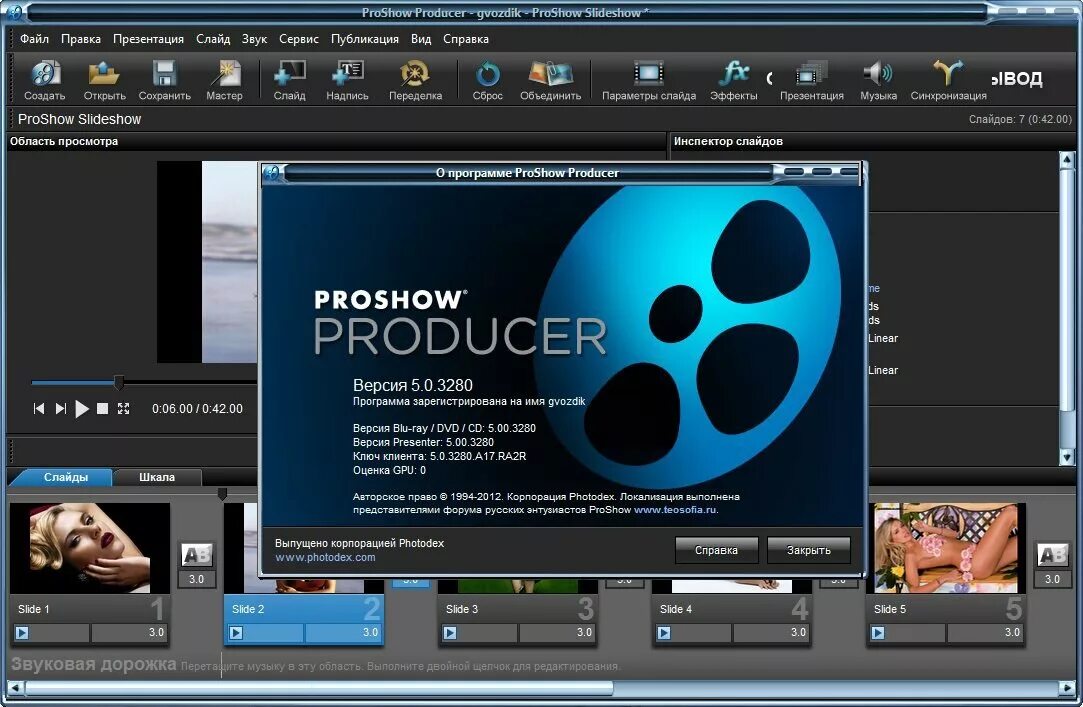
Task: Open the Файл menu
Action: pyautogui.click(x=35, y=39)
